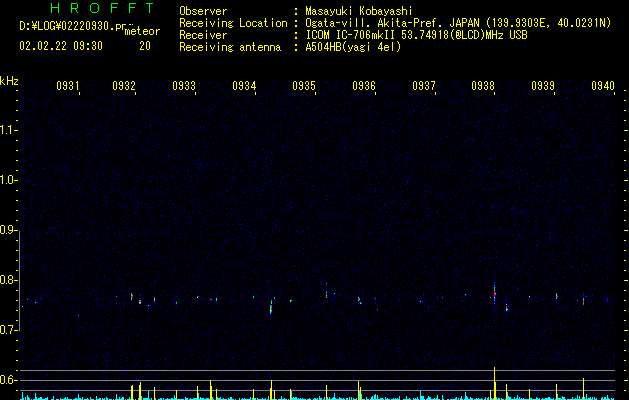Click the 0940 time marker
629x400 pixels.
pos(603,86)
